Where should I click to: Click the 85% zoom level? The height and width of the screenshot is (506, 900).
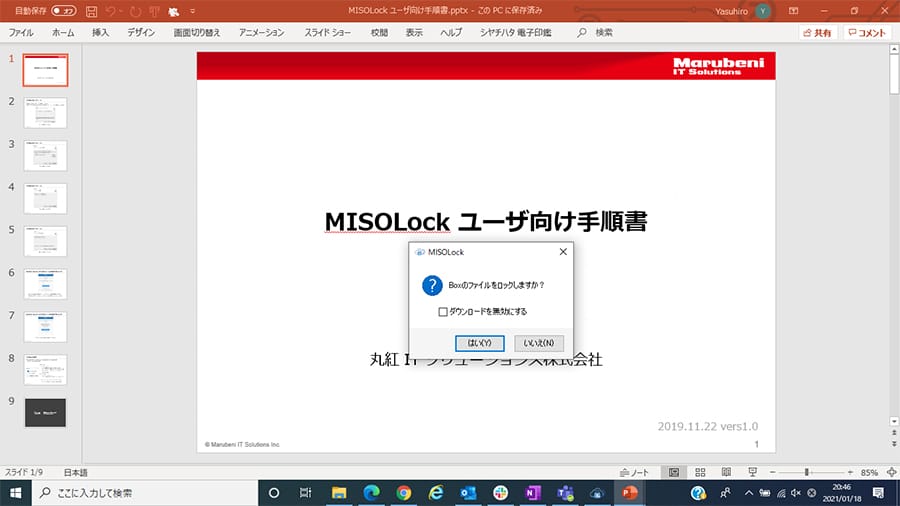(869, 473)
